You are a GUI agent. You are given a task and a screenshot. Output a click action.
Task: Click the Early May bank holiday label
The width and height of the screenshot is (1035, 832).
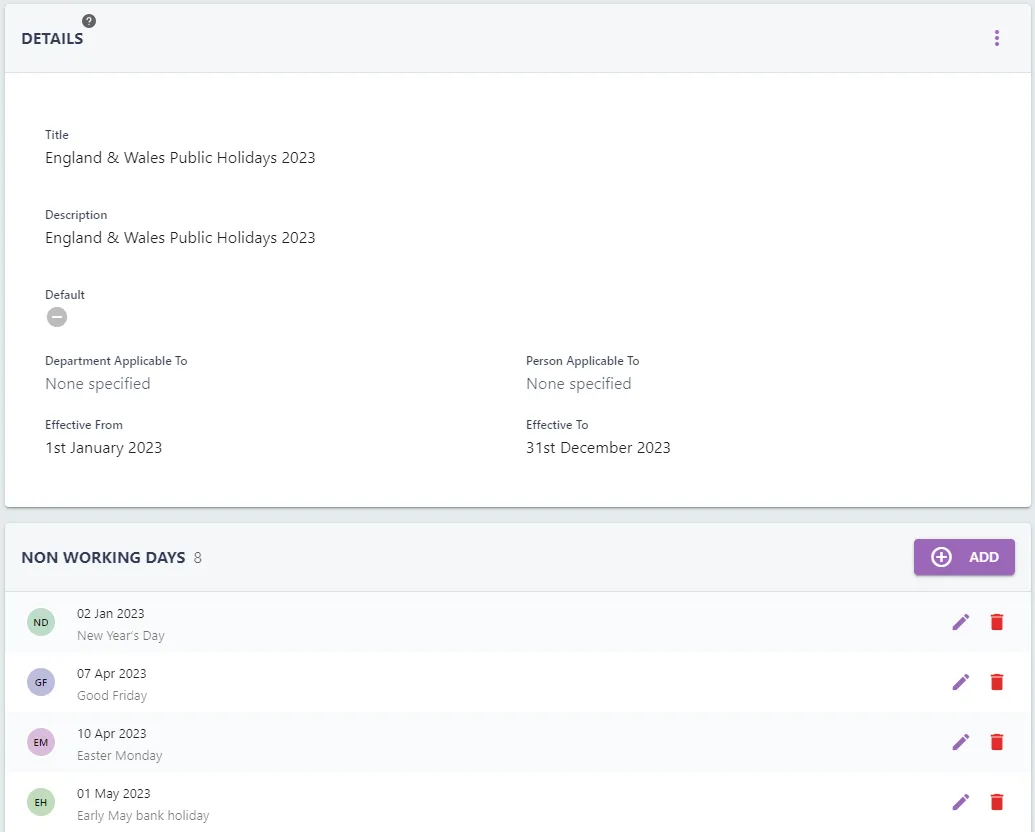click(143, 816)
